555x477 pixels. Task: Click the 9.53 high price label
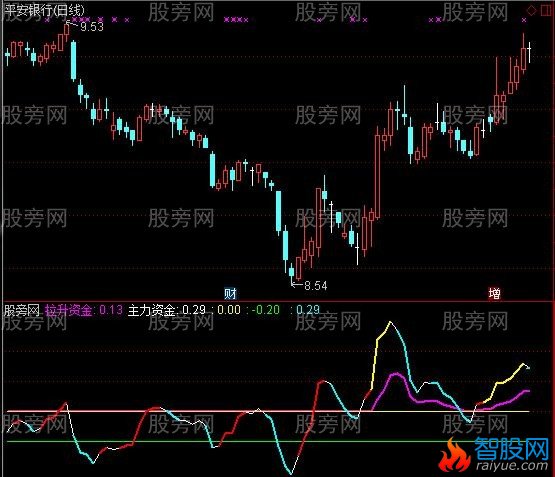coord(92,27)
